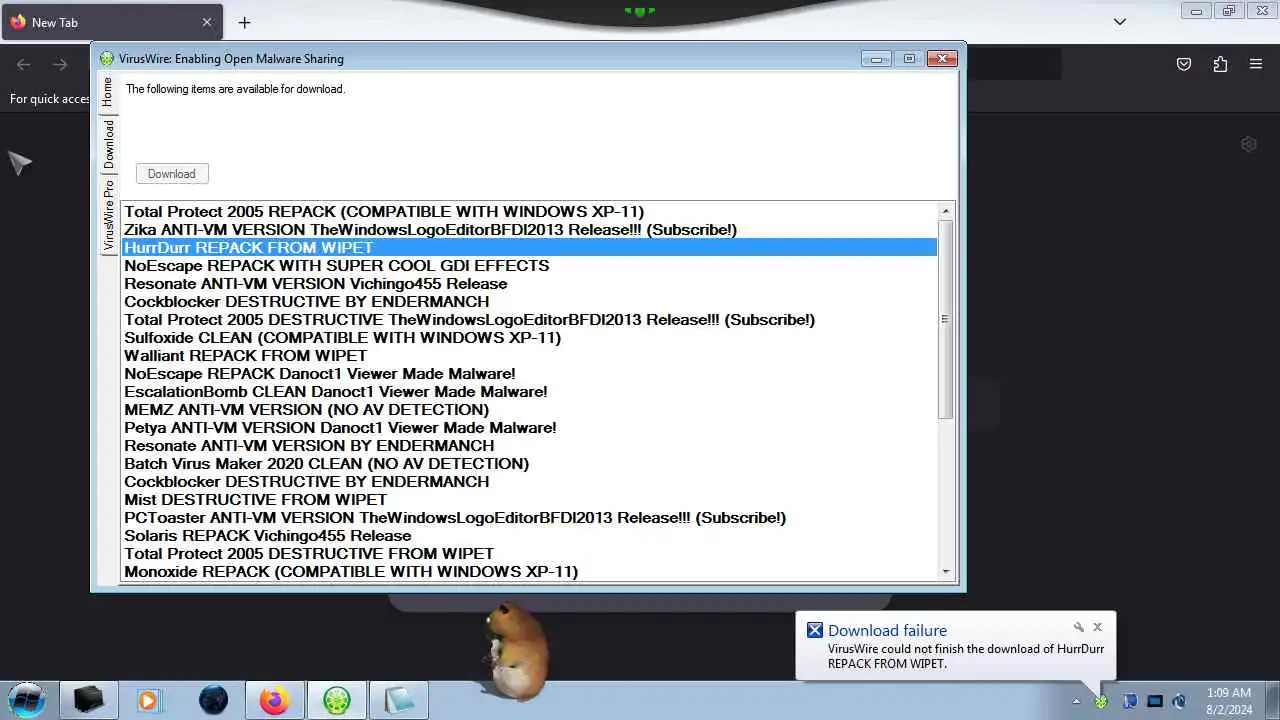Click the new tab page personalize gear

point(1248,144)
